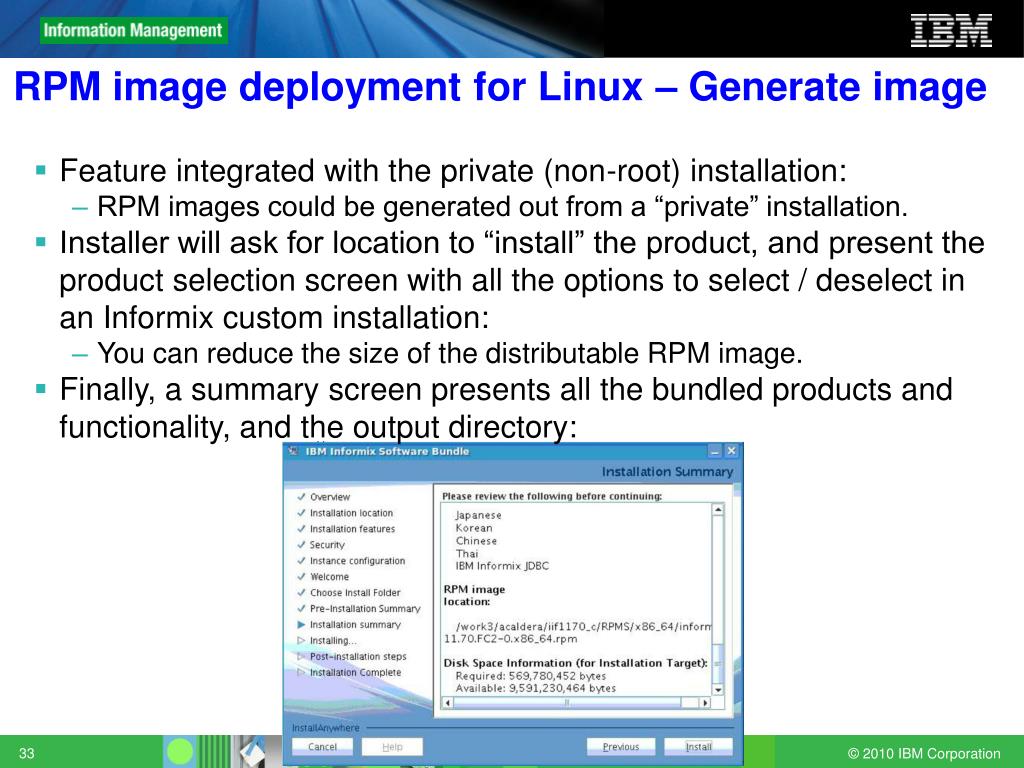Click the Installation Summary heading

(667, 472)
